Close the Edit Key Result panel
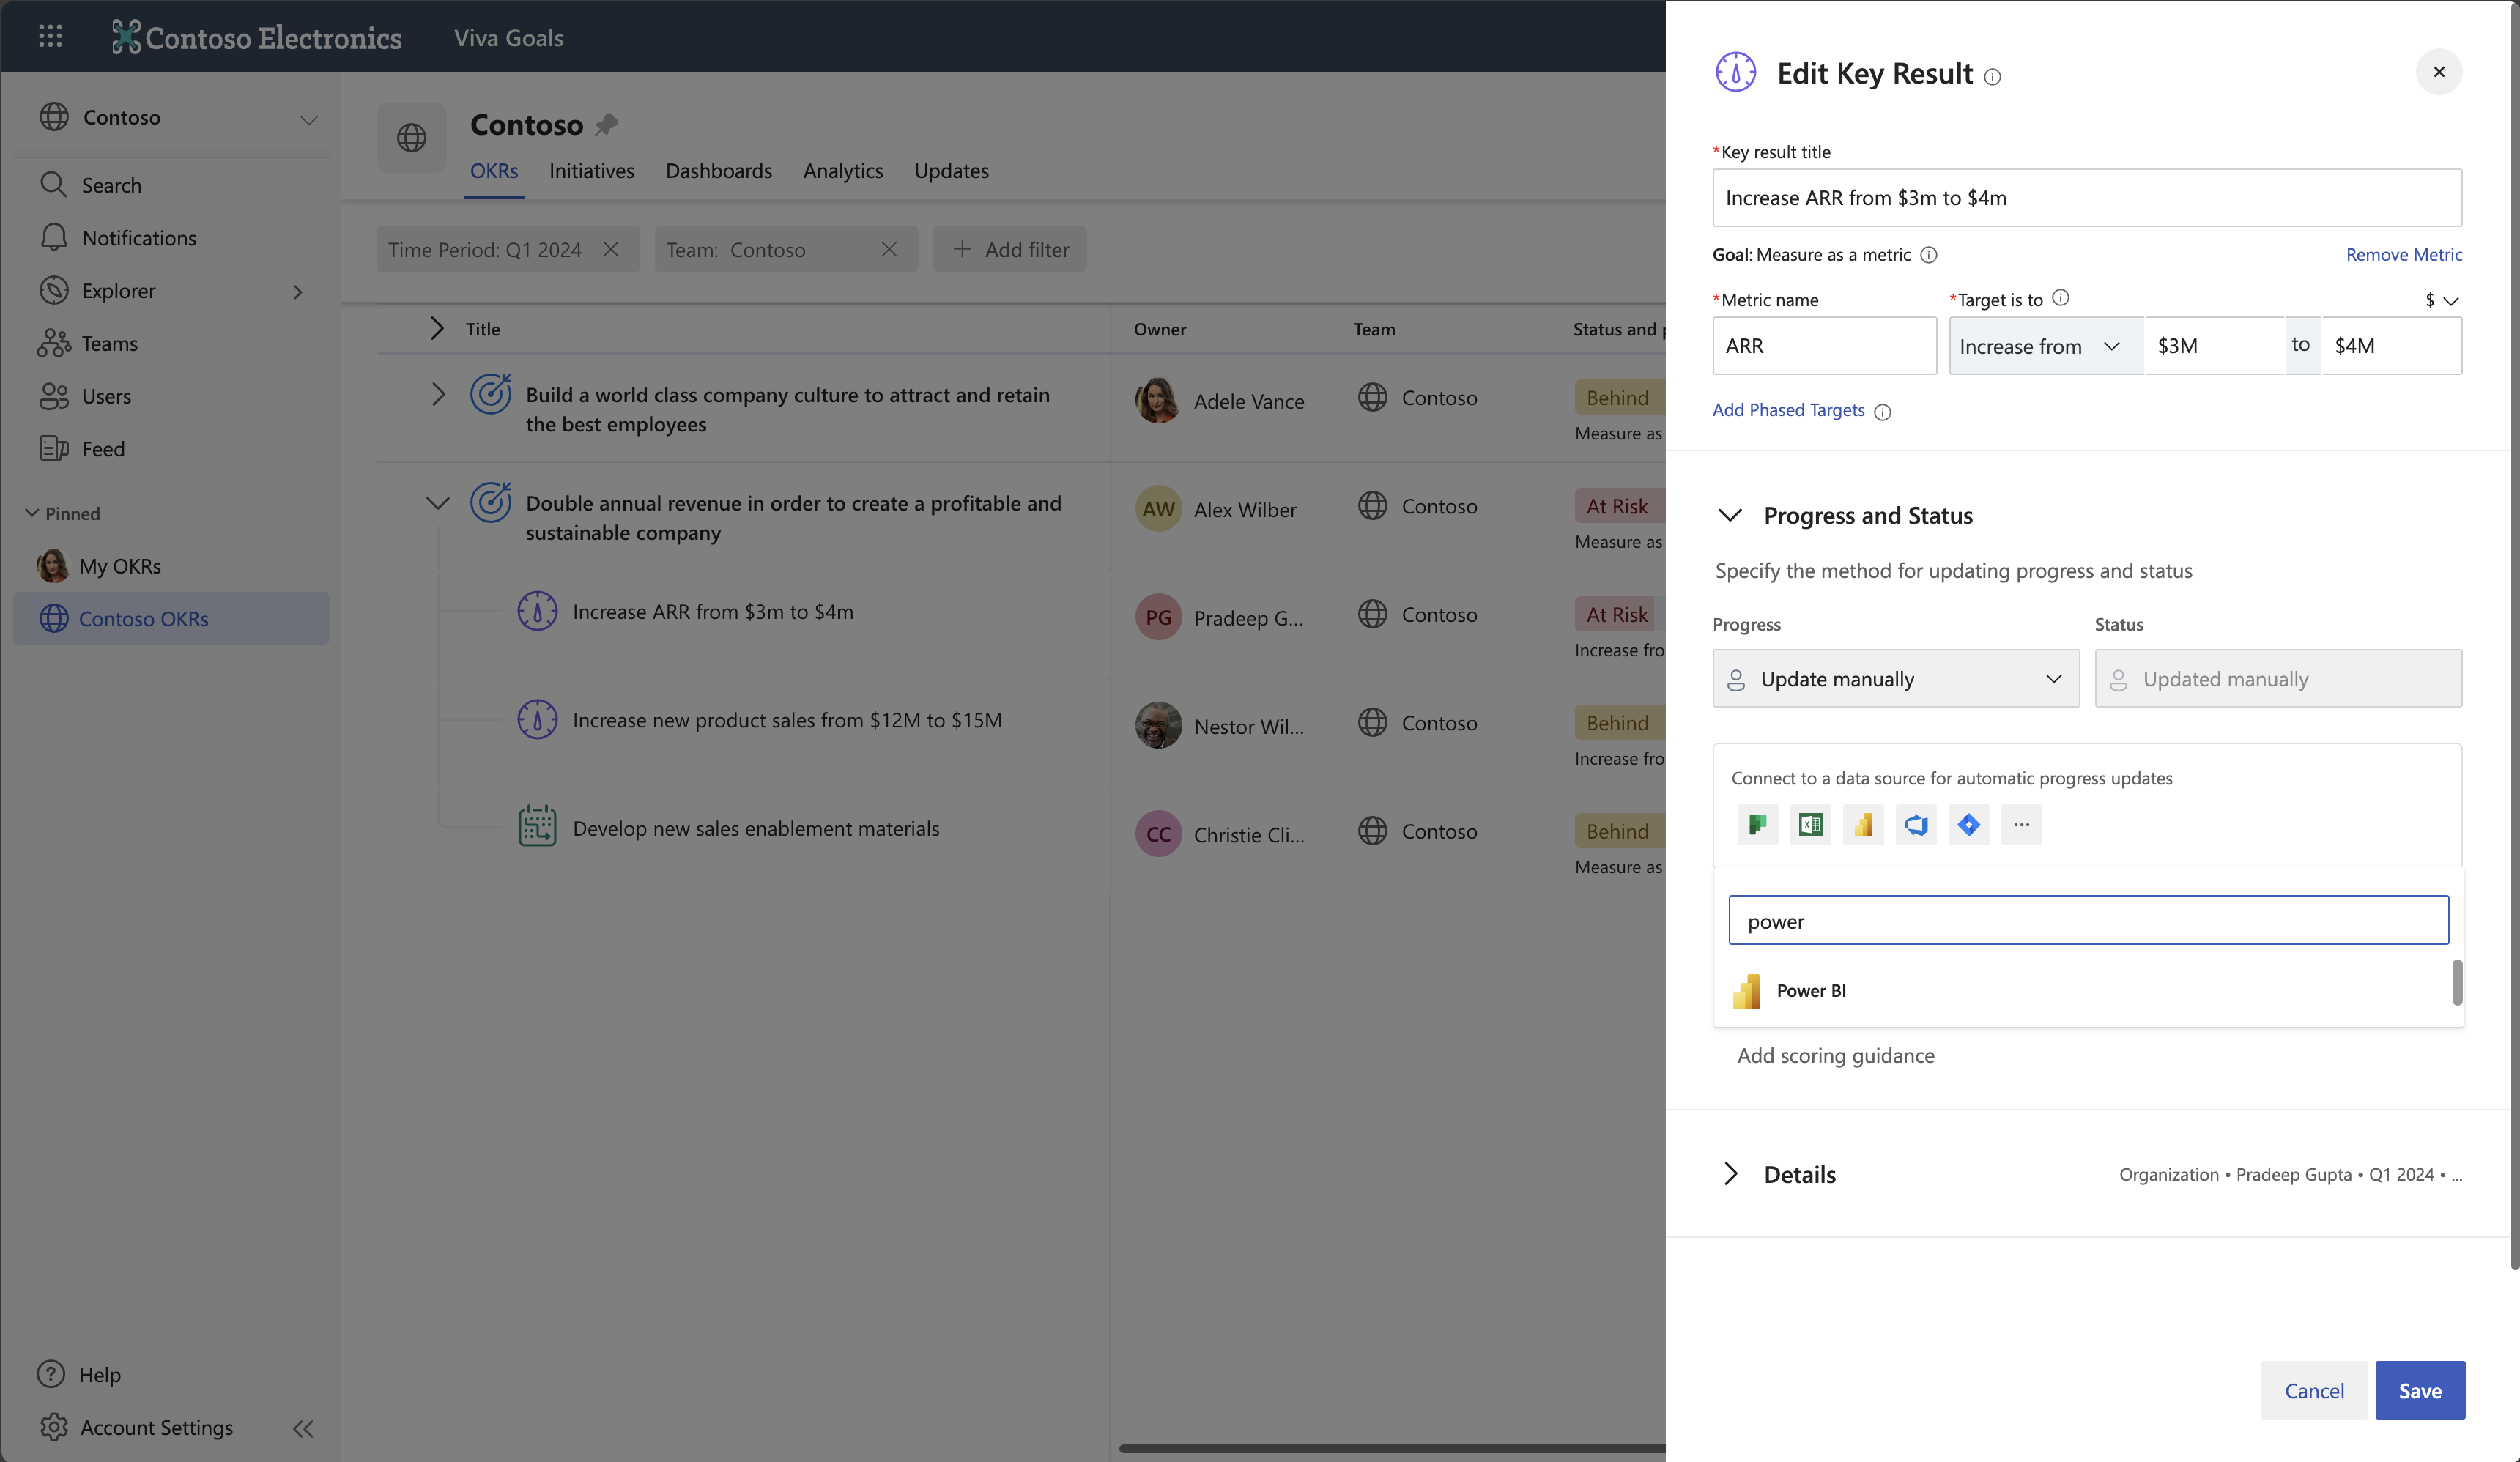Image resolution: width=2520 pixels, height=1462 pixels. pyautogui.click(x=2438, y=72)
